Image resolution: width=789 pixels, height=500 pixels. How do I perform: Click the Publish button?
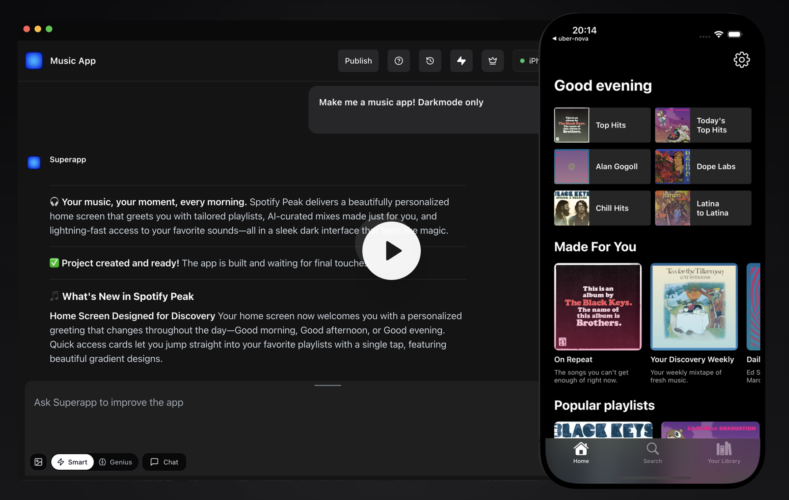click(358, 61)
